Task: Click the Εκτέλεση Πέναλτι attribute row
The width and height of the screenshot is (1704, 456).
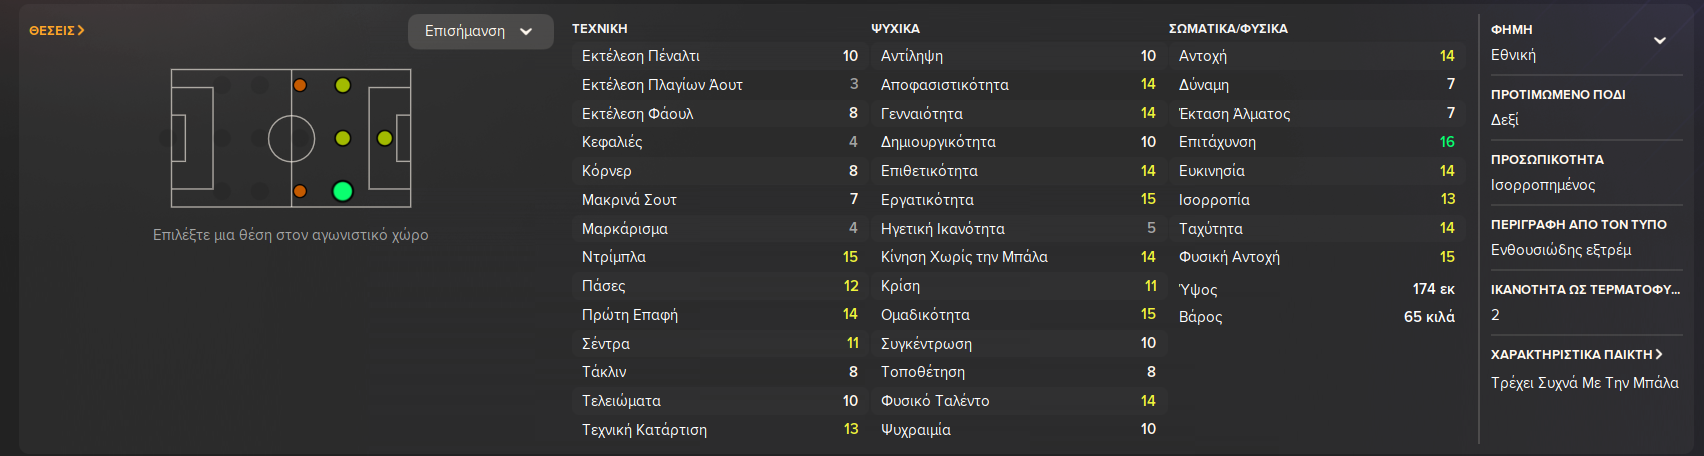Action: pos(719,56)
